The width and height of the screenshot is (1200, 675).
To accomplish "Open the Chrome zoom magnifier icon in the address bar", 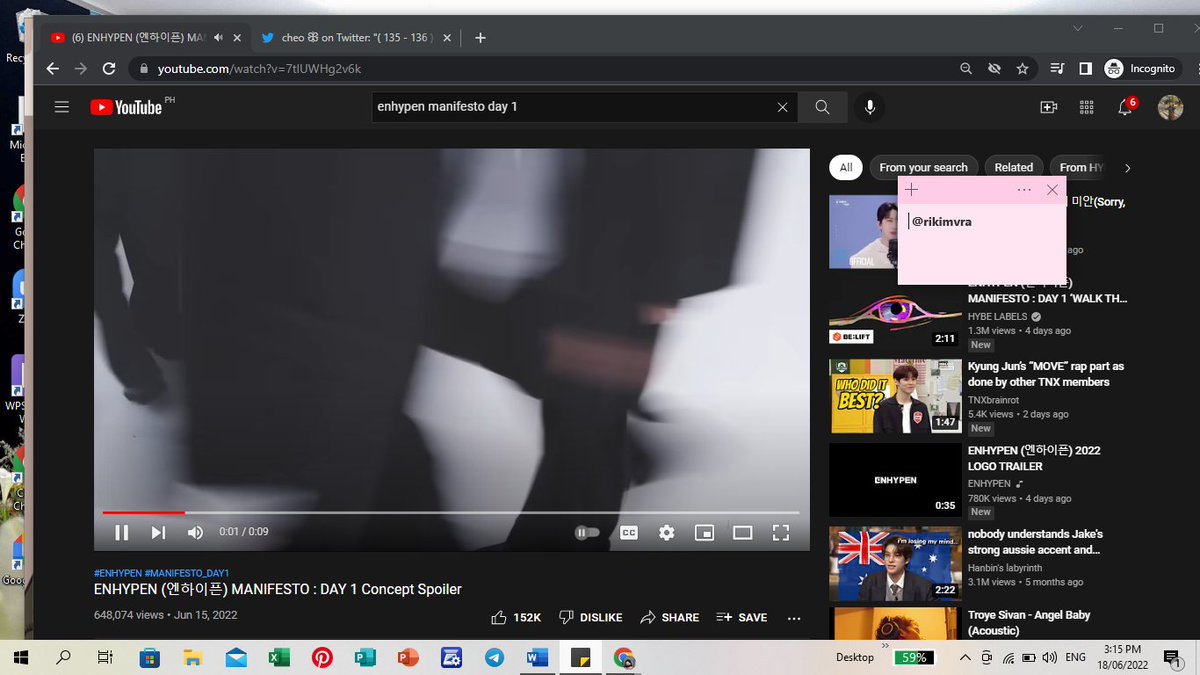I will pos(966,69).
